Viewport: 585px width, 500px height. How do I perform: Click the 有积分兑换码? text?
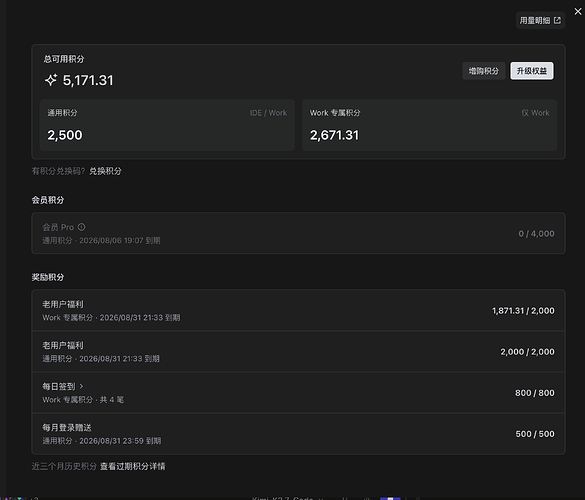[59, 171]
